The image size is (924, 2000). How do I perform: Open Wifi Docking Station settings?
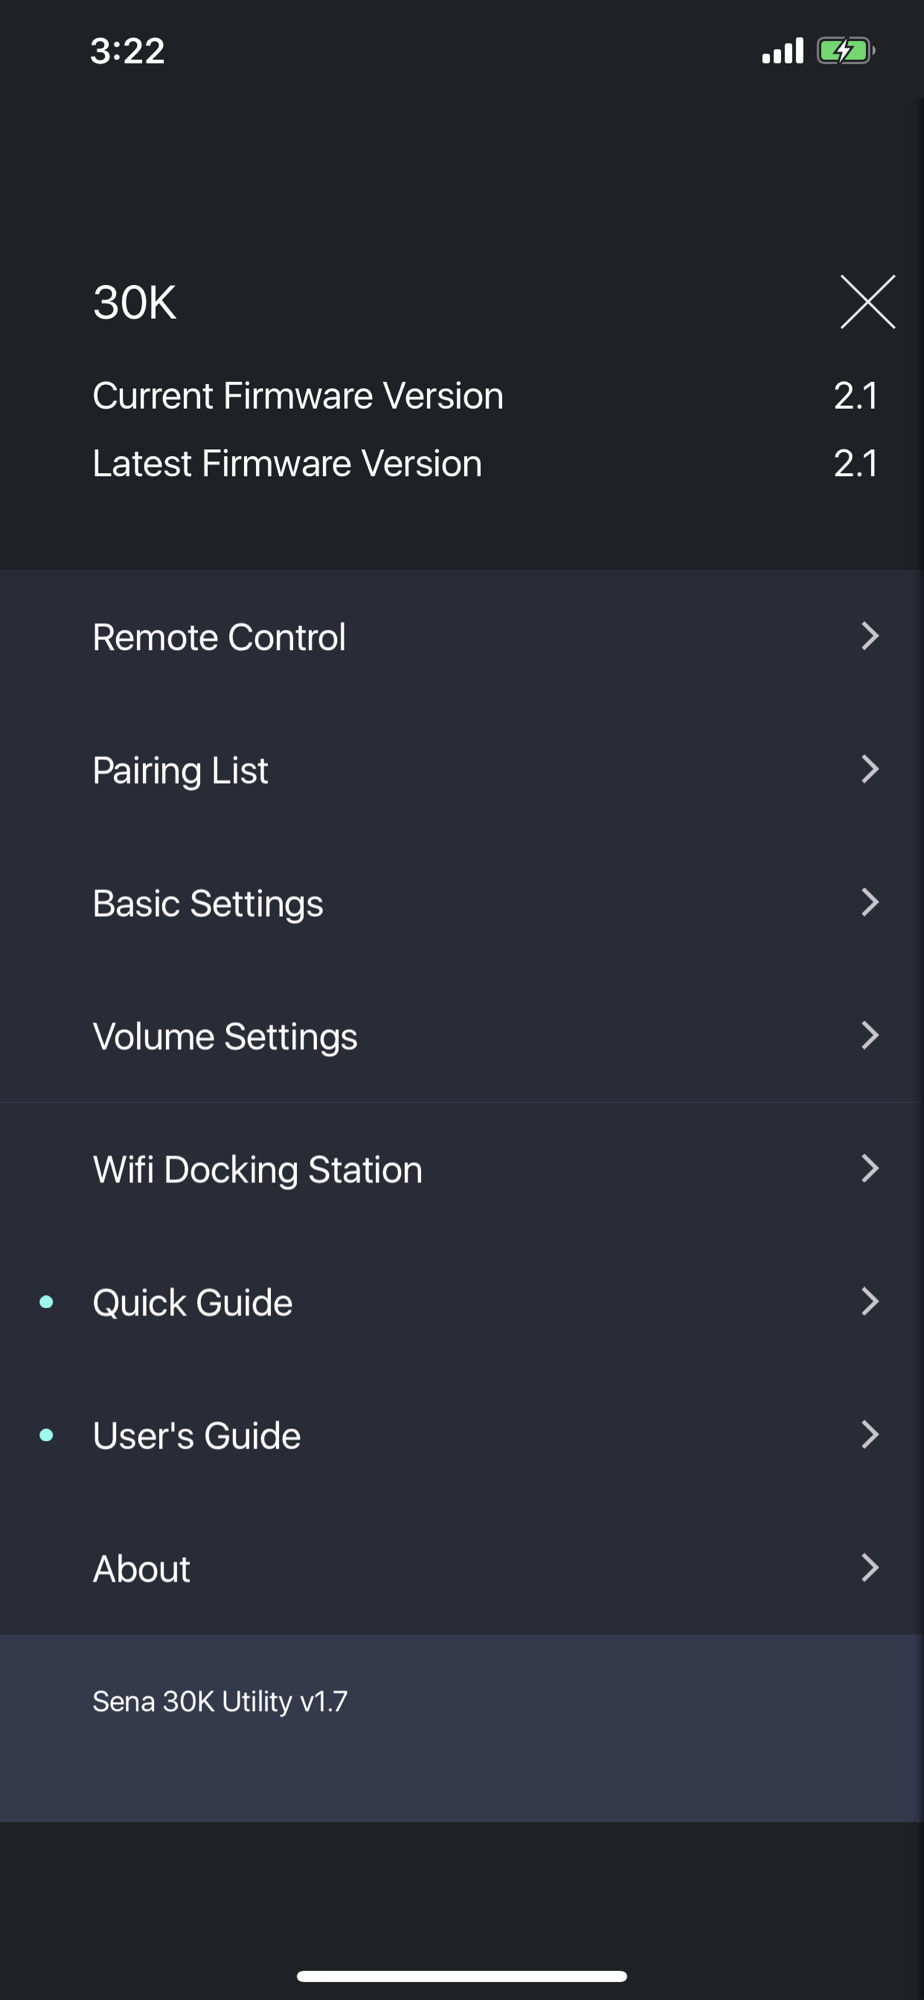[462, 1169]
